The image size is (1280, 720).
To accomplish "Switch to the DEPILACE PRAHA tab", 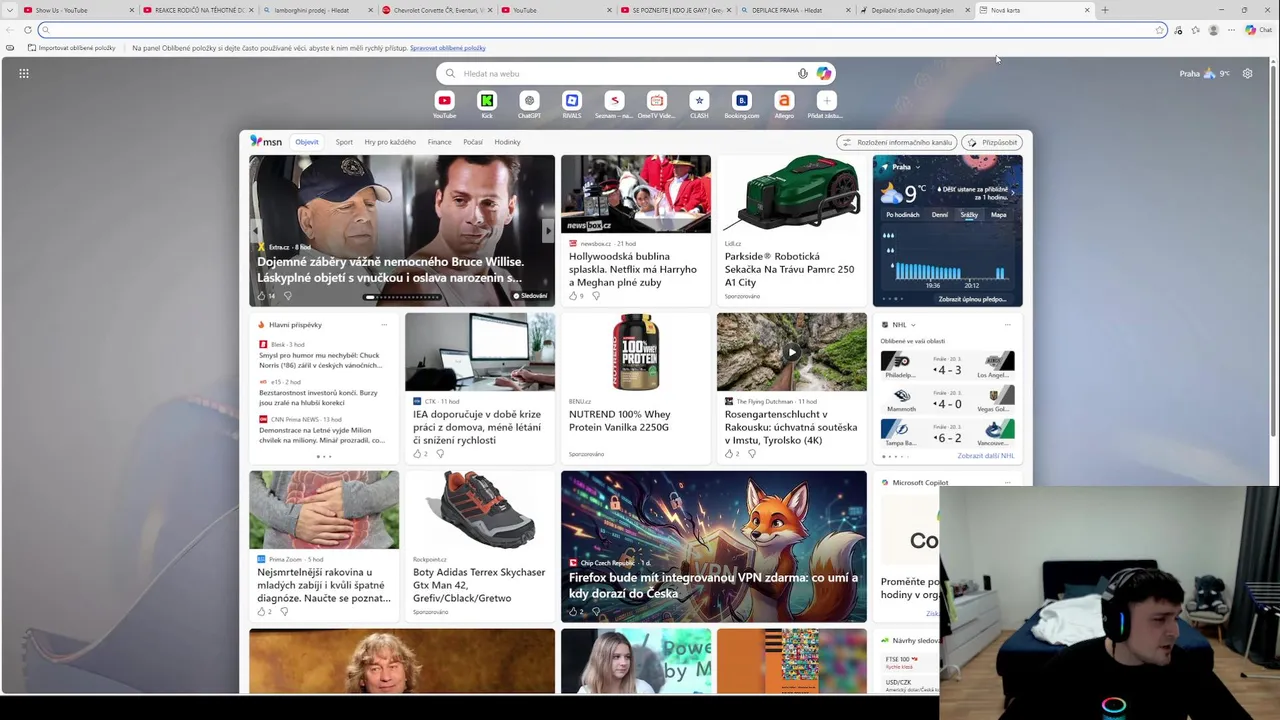I will click(x=796, y=10).
